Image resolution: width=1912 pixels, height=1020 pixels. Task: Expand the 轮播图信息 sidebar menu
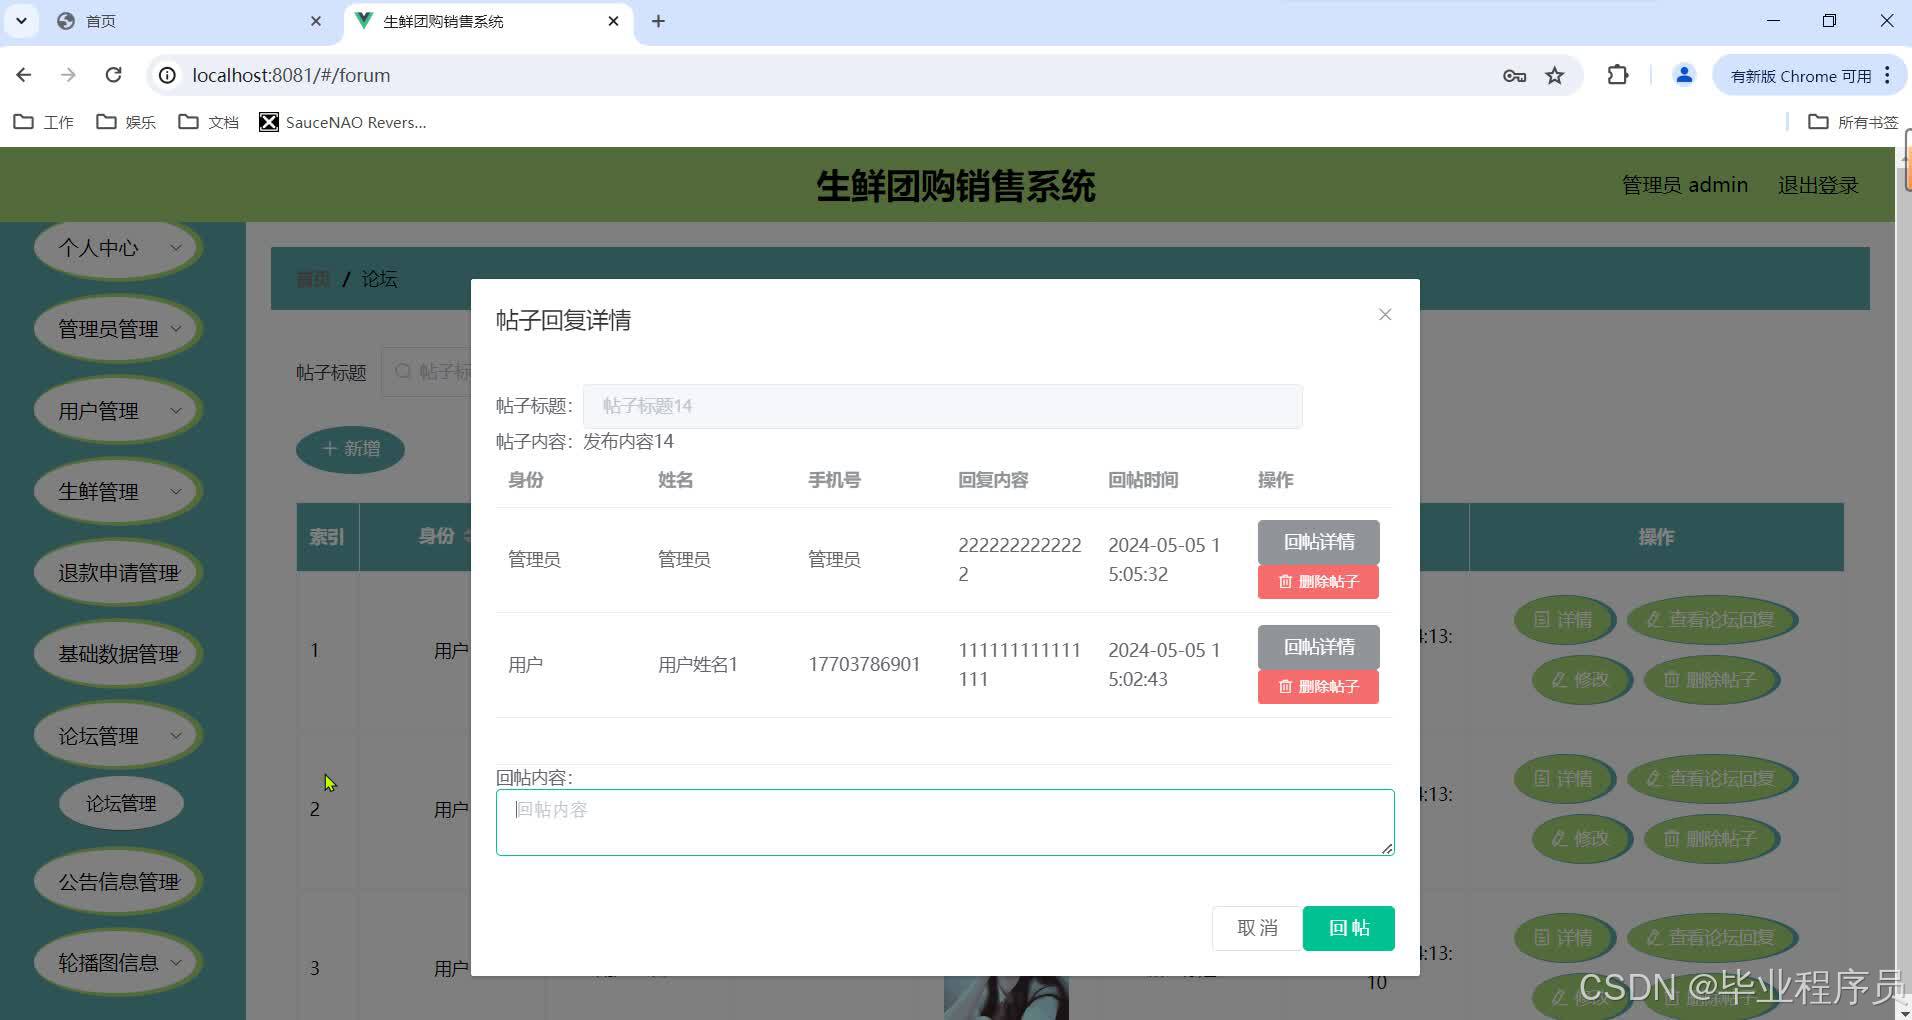pyautogui.click(x=118, y=962)
